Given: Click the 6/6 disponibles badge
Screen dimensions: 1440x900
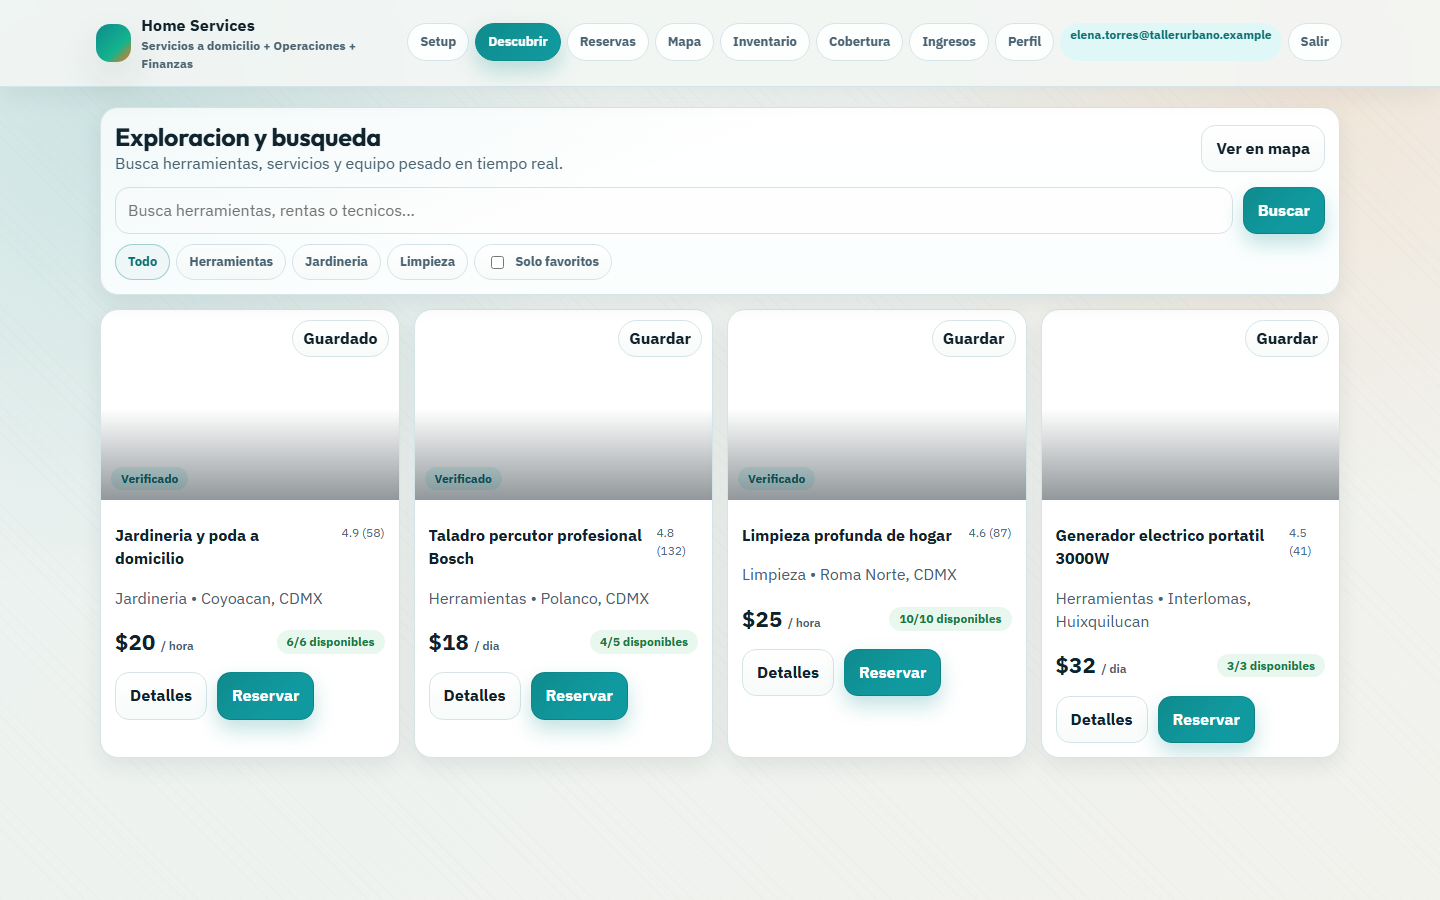Looking at the screenshot, I should pos(331,642).
